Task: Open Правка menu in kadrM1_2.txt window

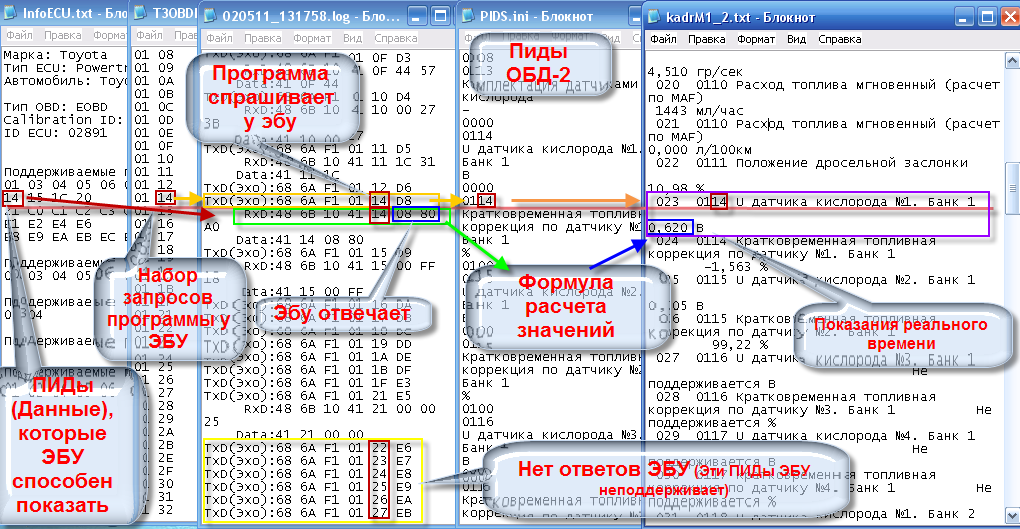Action: click(707, 40)
